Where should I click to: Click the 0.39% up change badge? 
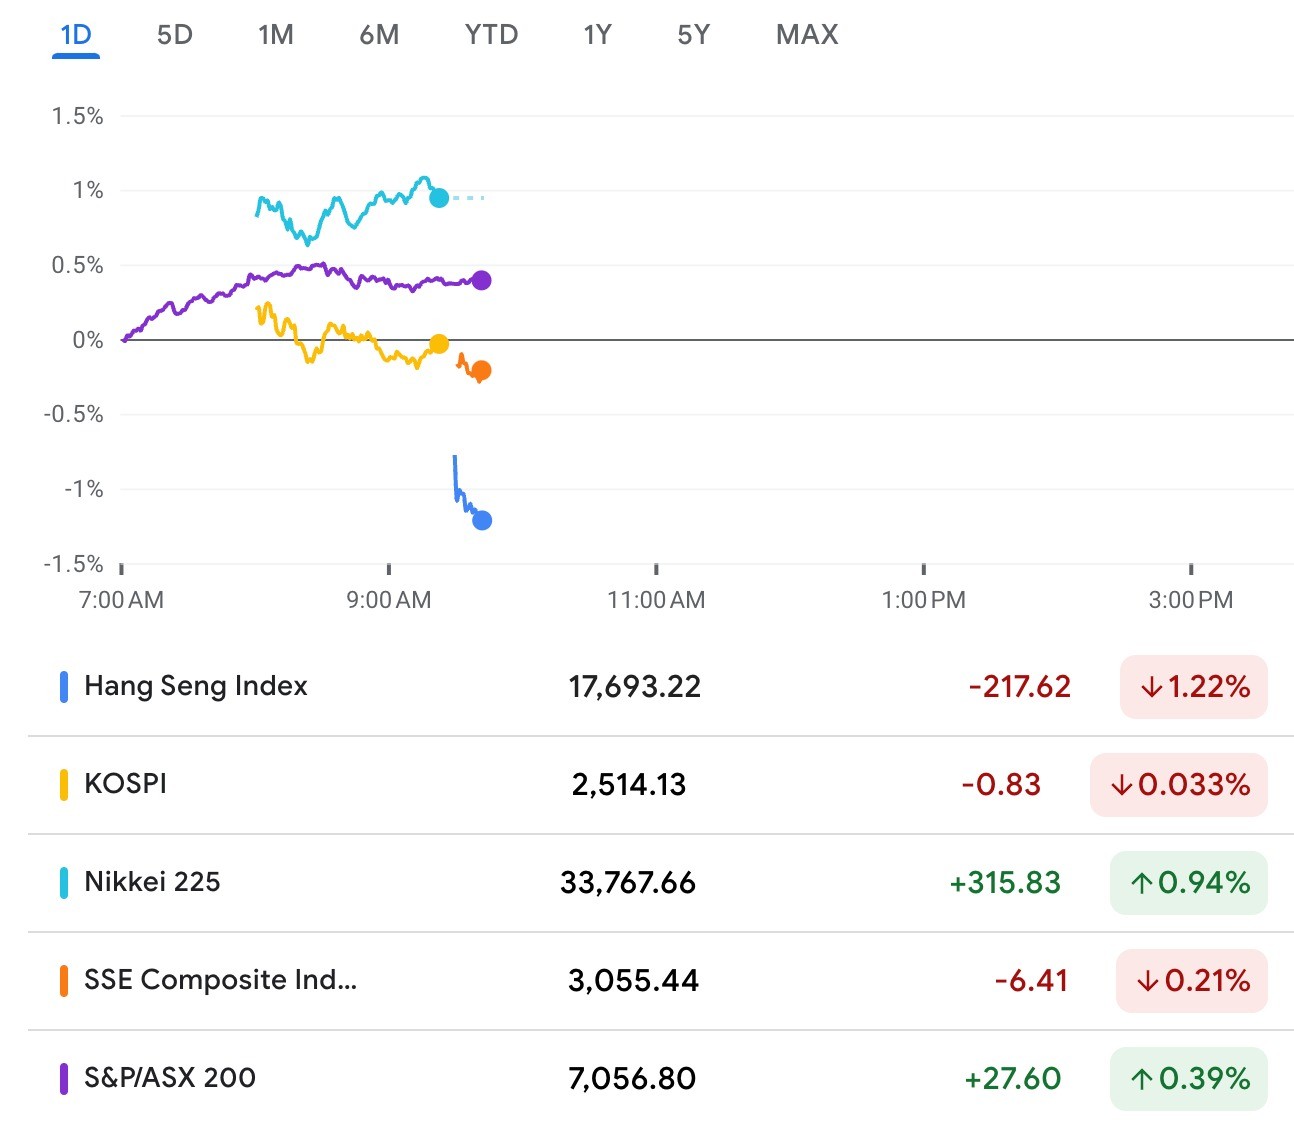pos(1189,1079)
